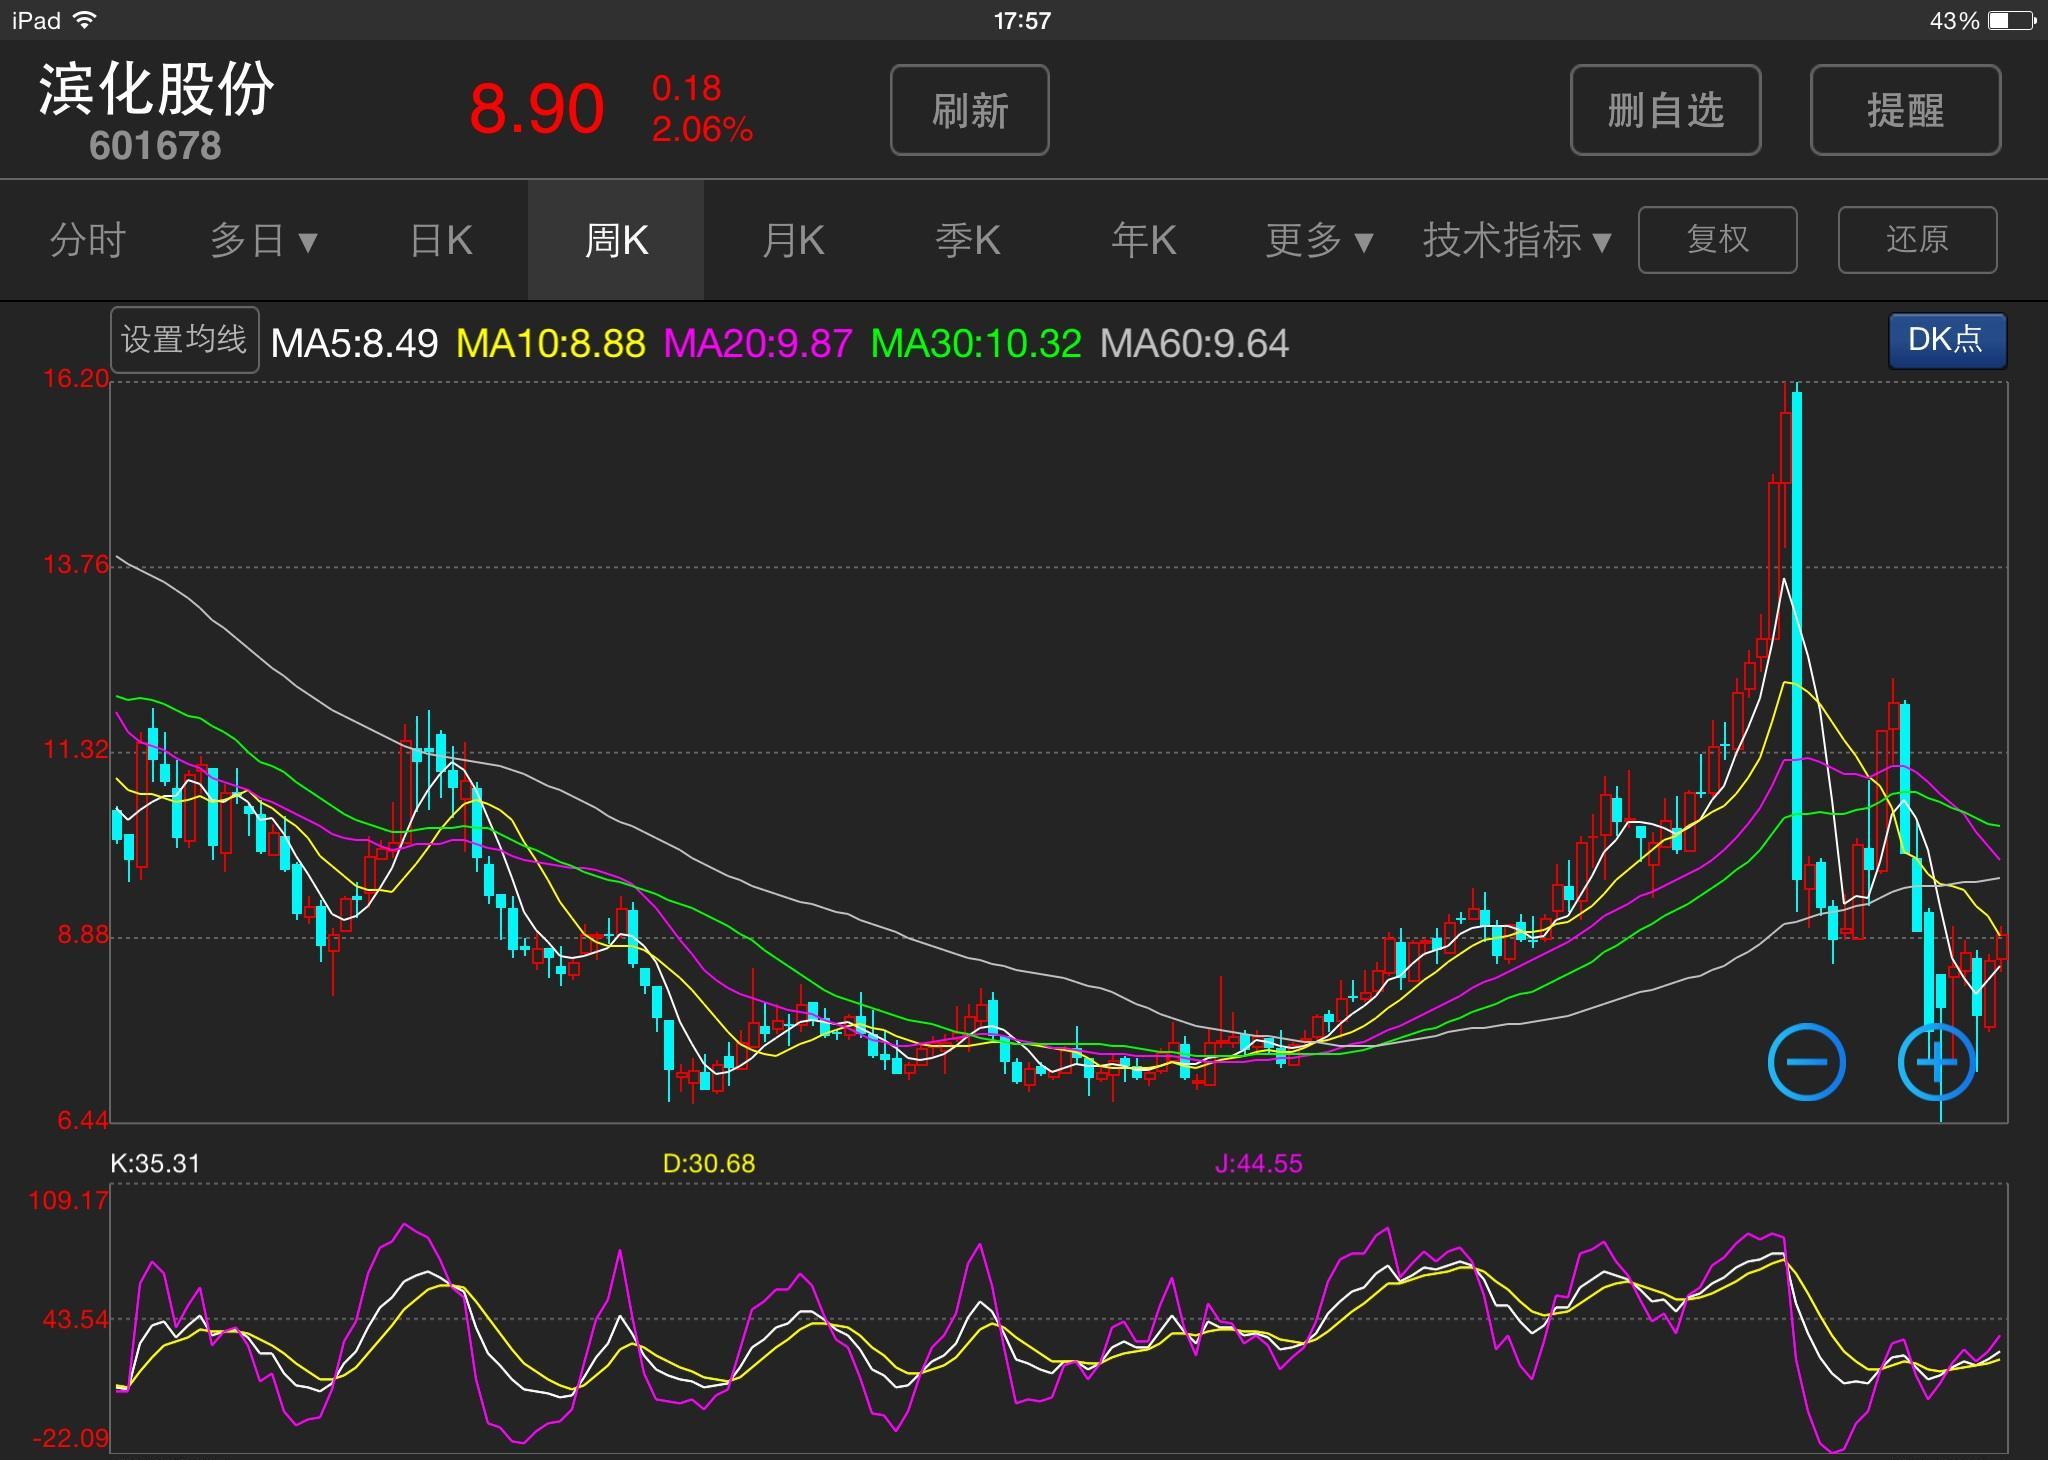Tap the J:44.55 indicator value
The image size is (2048, 1460).
pos(1258,1164)
